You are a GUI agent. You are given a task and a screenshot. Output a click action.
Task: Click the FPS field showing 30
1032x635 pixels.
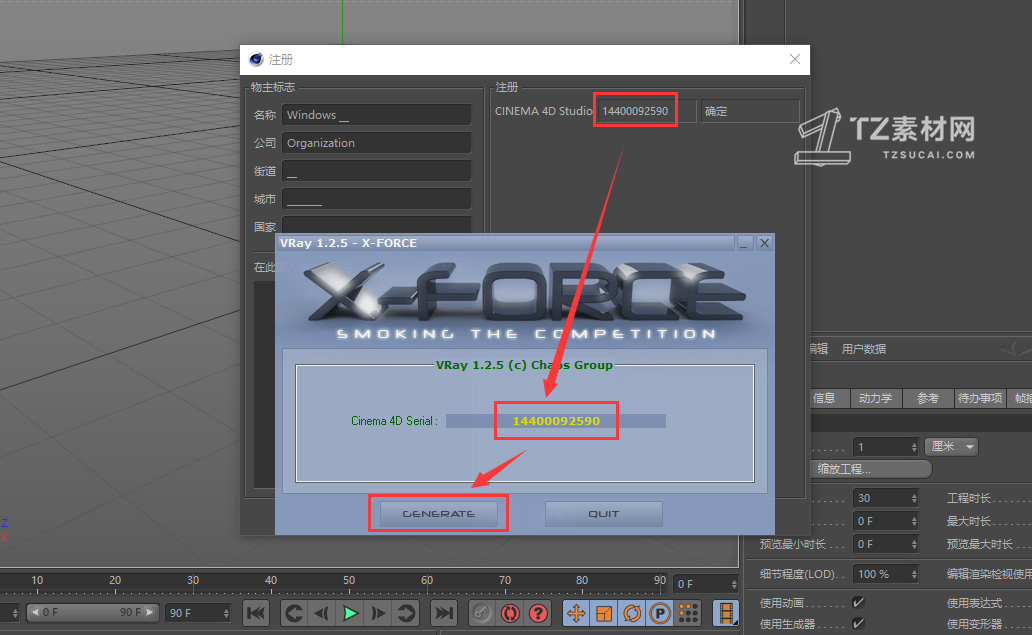[881, 498]
